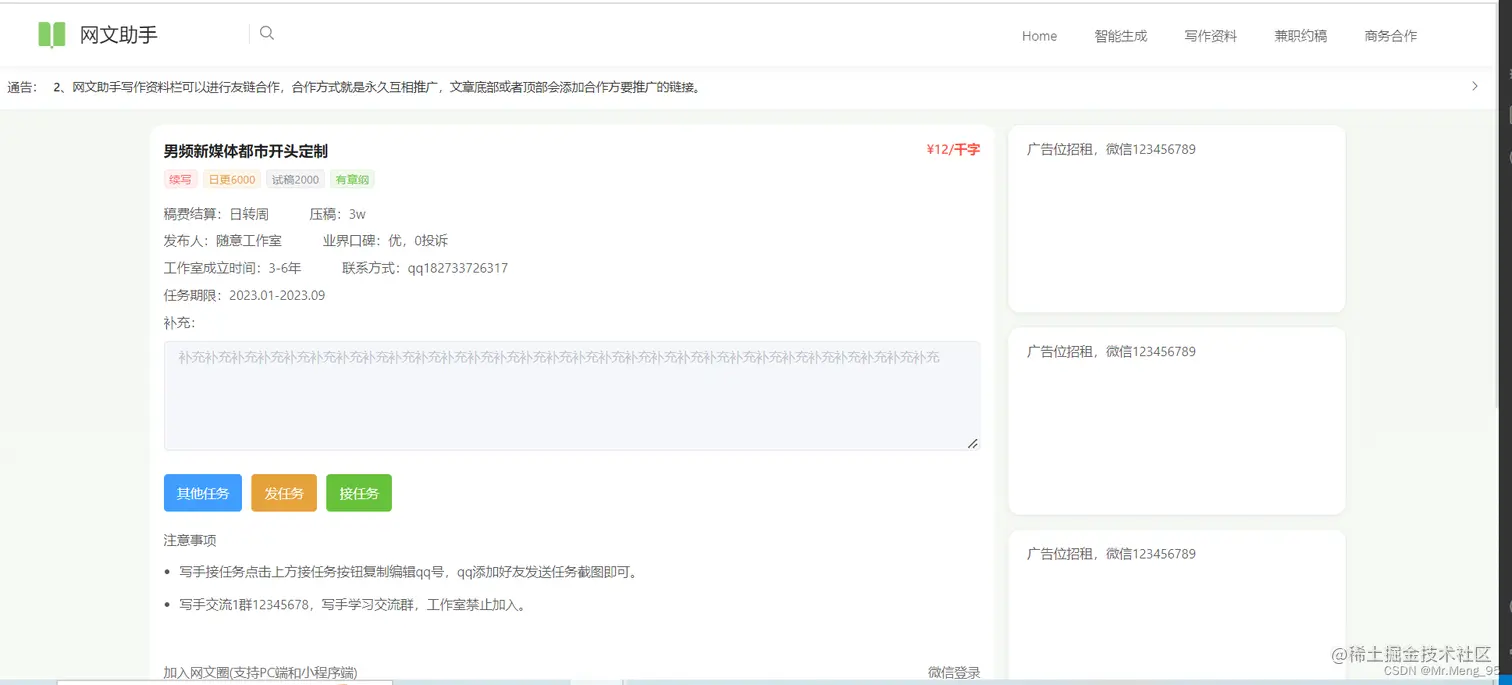1512x685 pixels.
Task: Click the textarea resize handle
Action: (x=971, y=442)
